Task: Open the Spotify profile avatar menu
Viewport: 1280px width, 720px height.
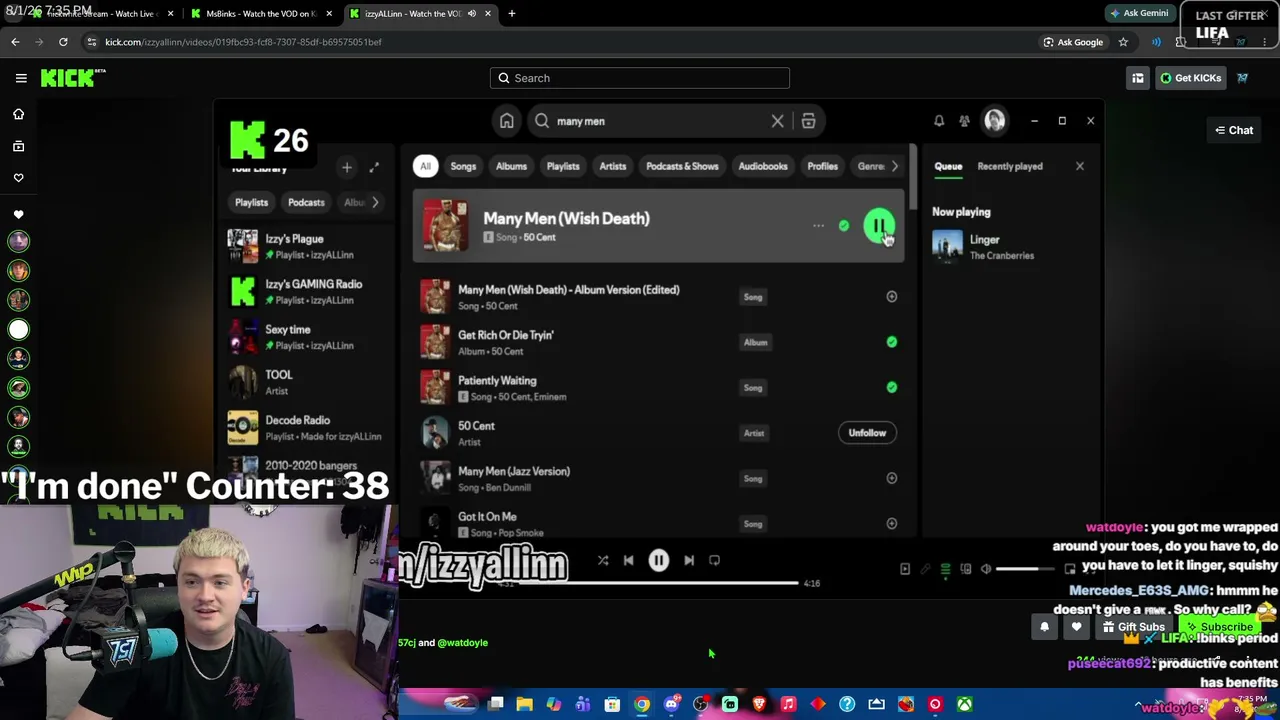Action: 994,121
